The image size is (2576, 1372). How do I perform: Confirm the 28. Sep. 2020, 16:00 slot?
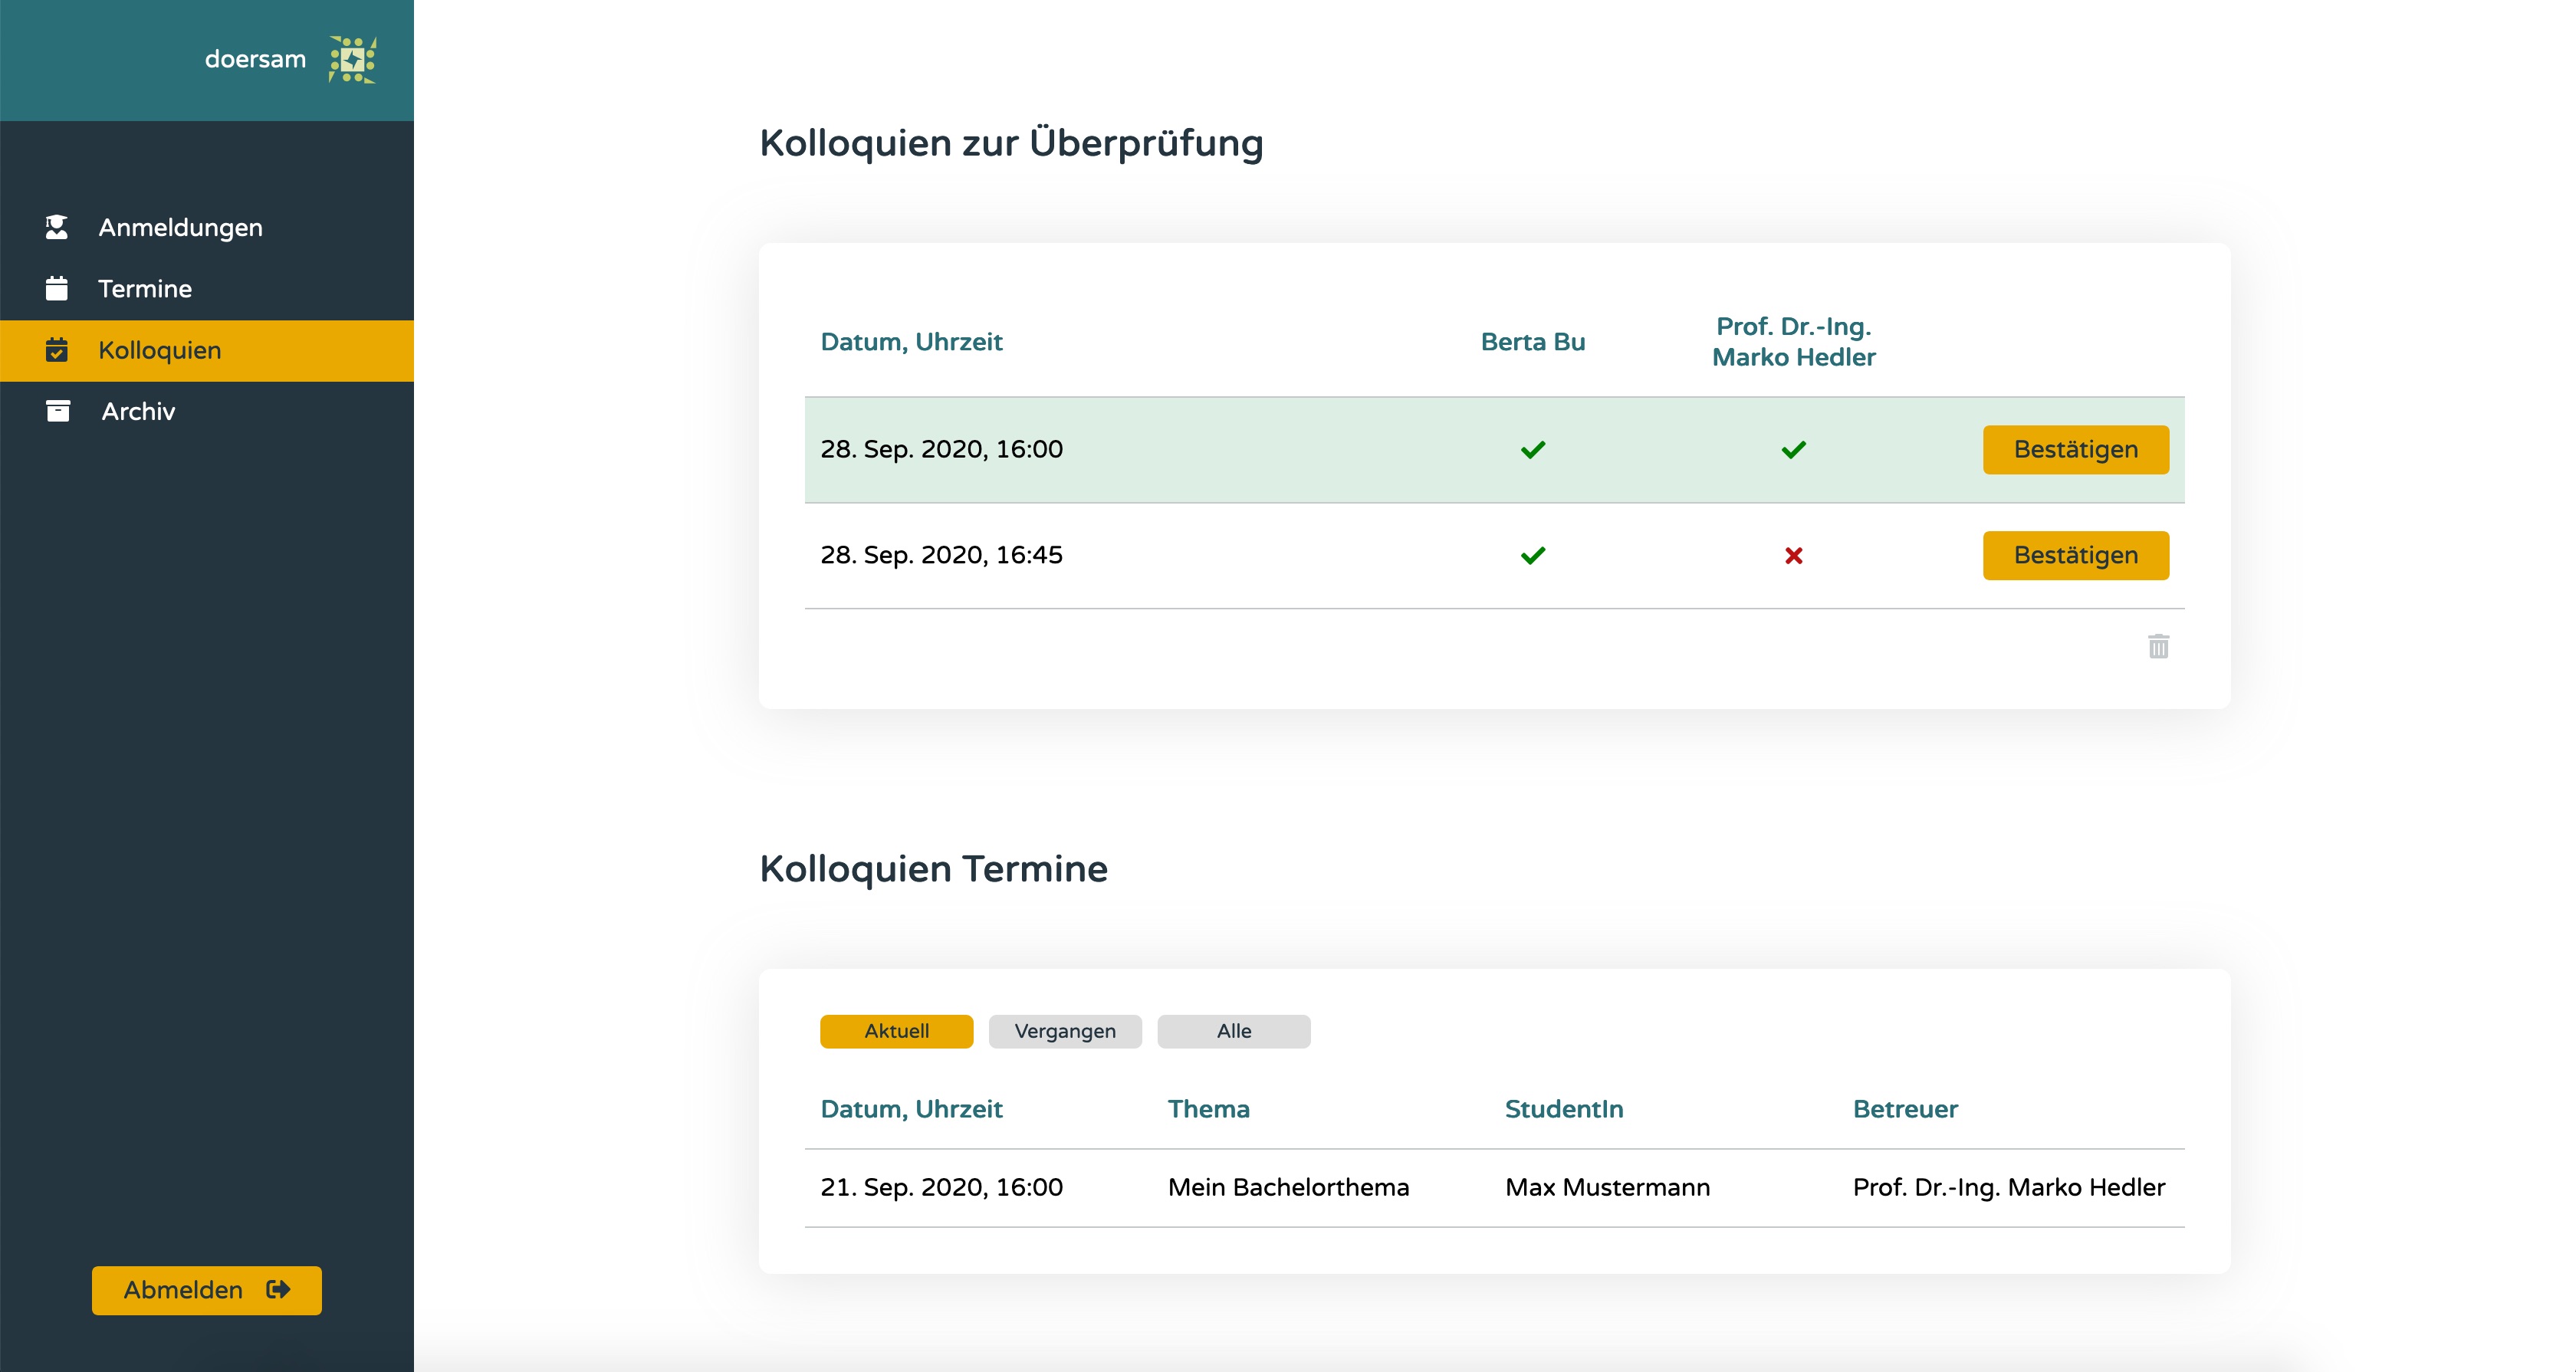[x=2076, y=450]
